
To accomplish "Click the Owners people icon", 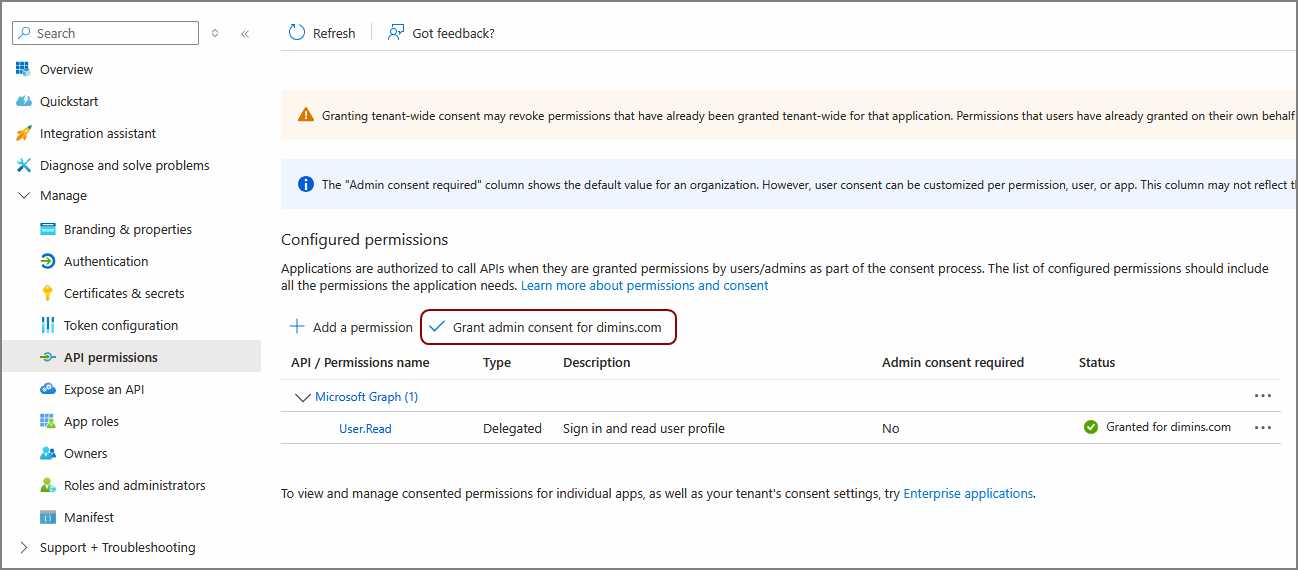I will pos(47,453).
